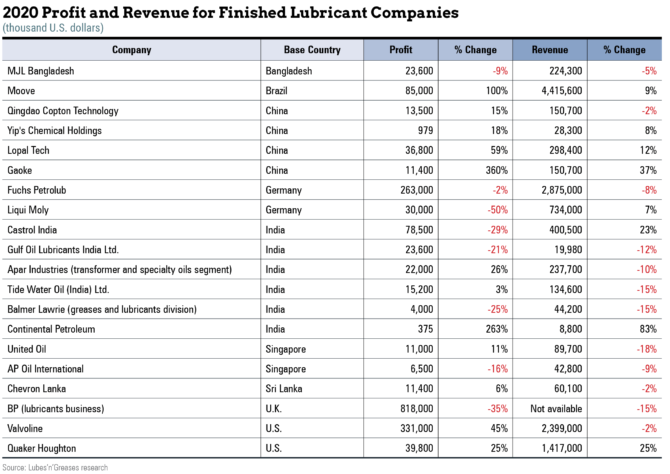Select United Oil's Singapore country cell
The width and height of the screenshot is (670, 474).
[289, 348]
